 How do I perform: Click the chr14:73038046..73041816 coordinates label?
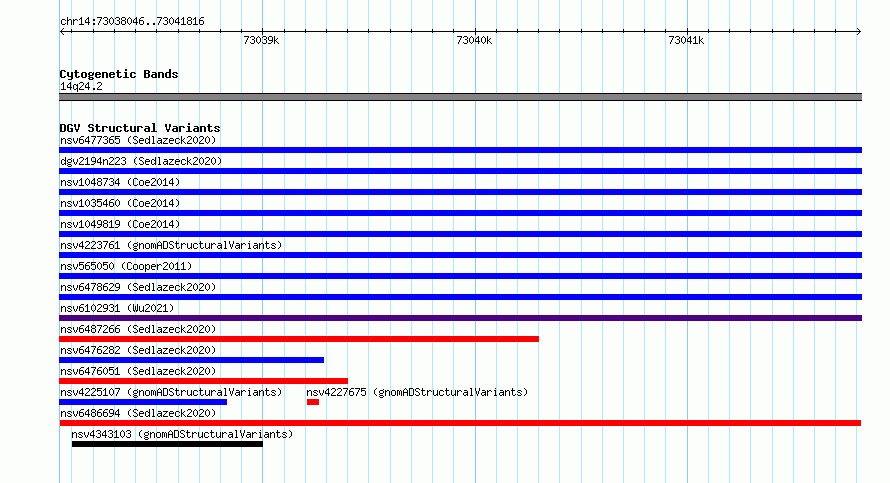click(132, 22)
